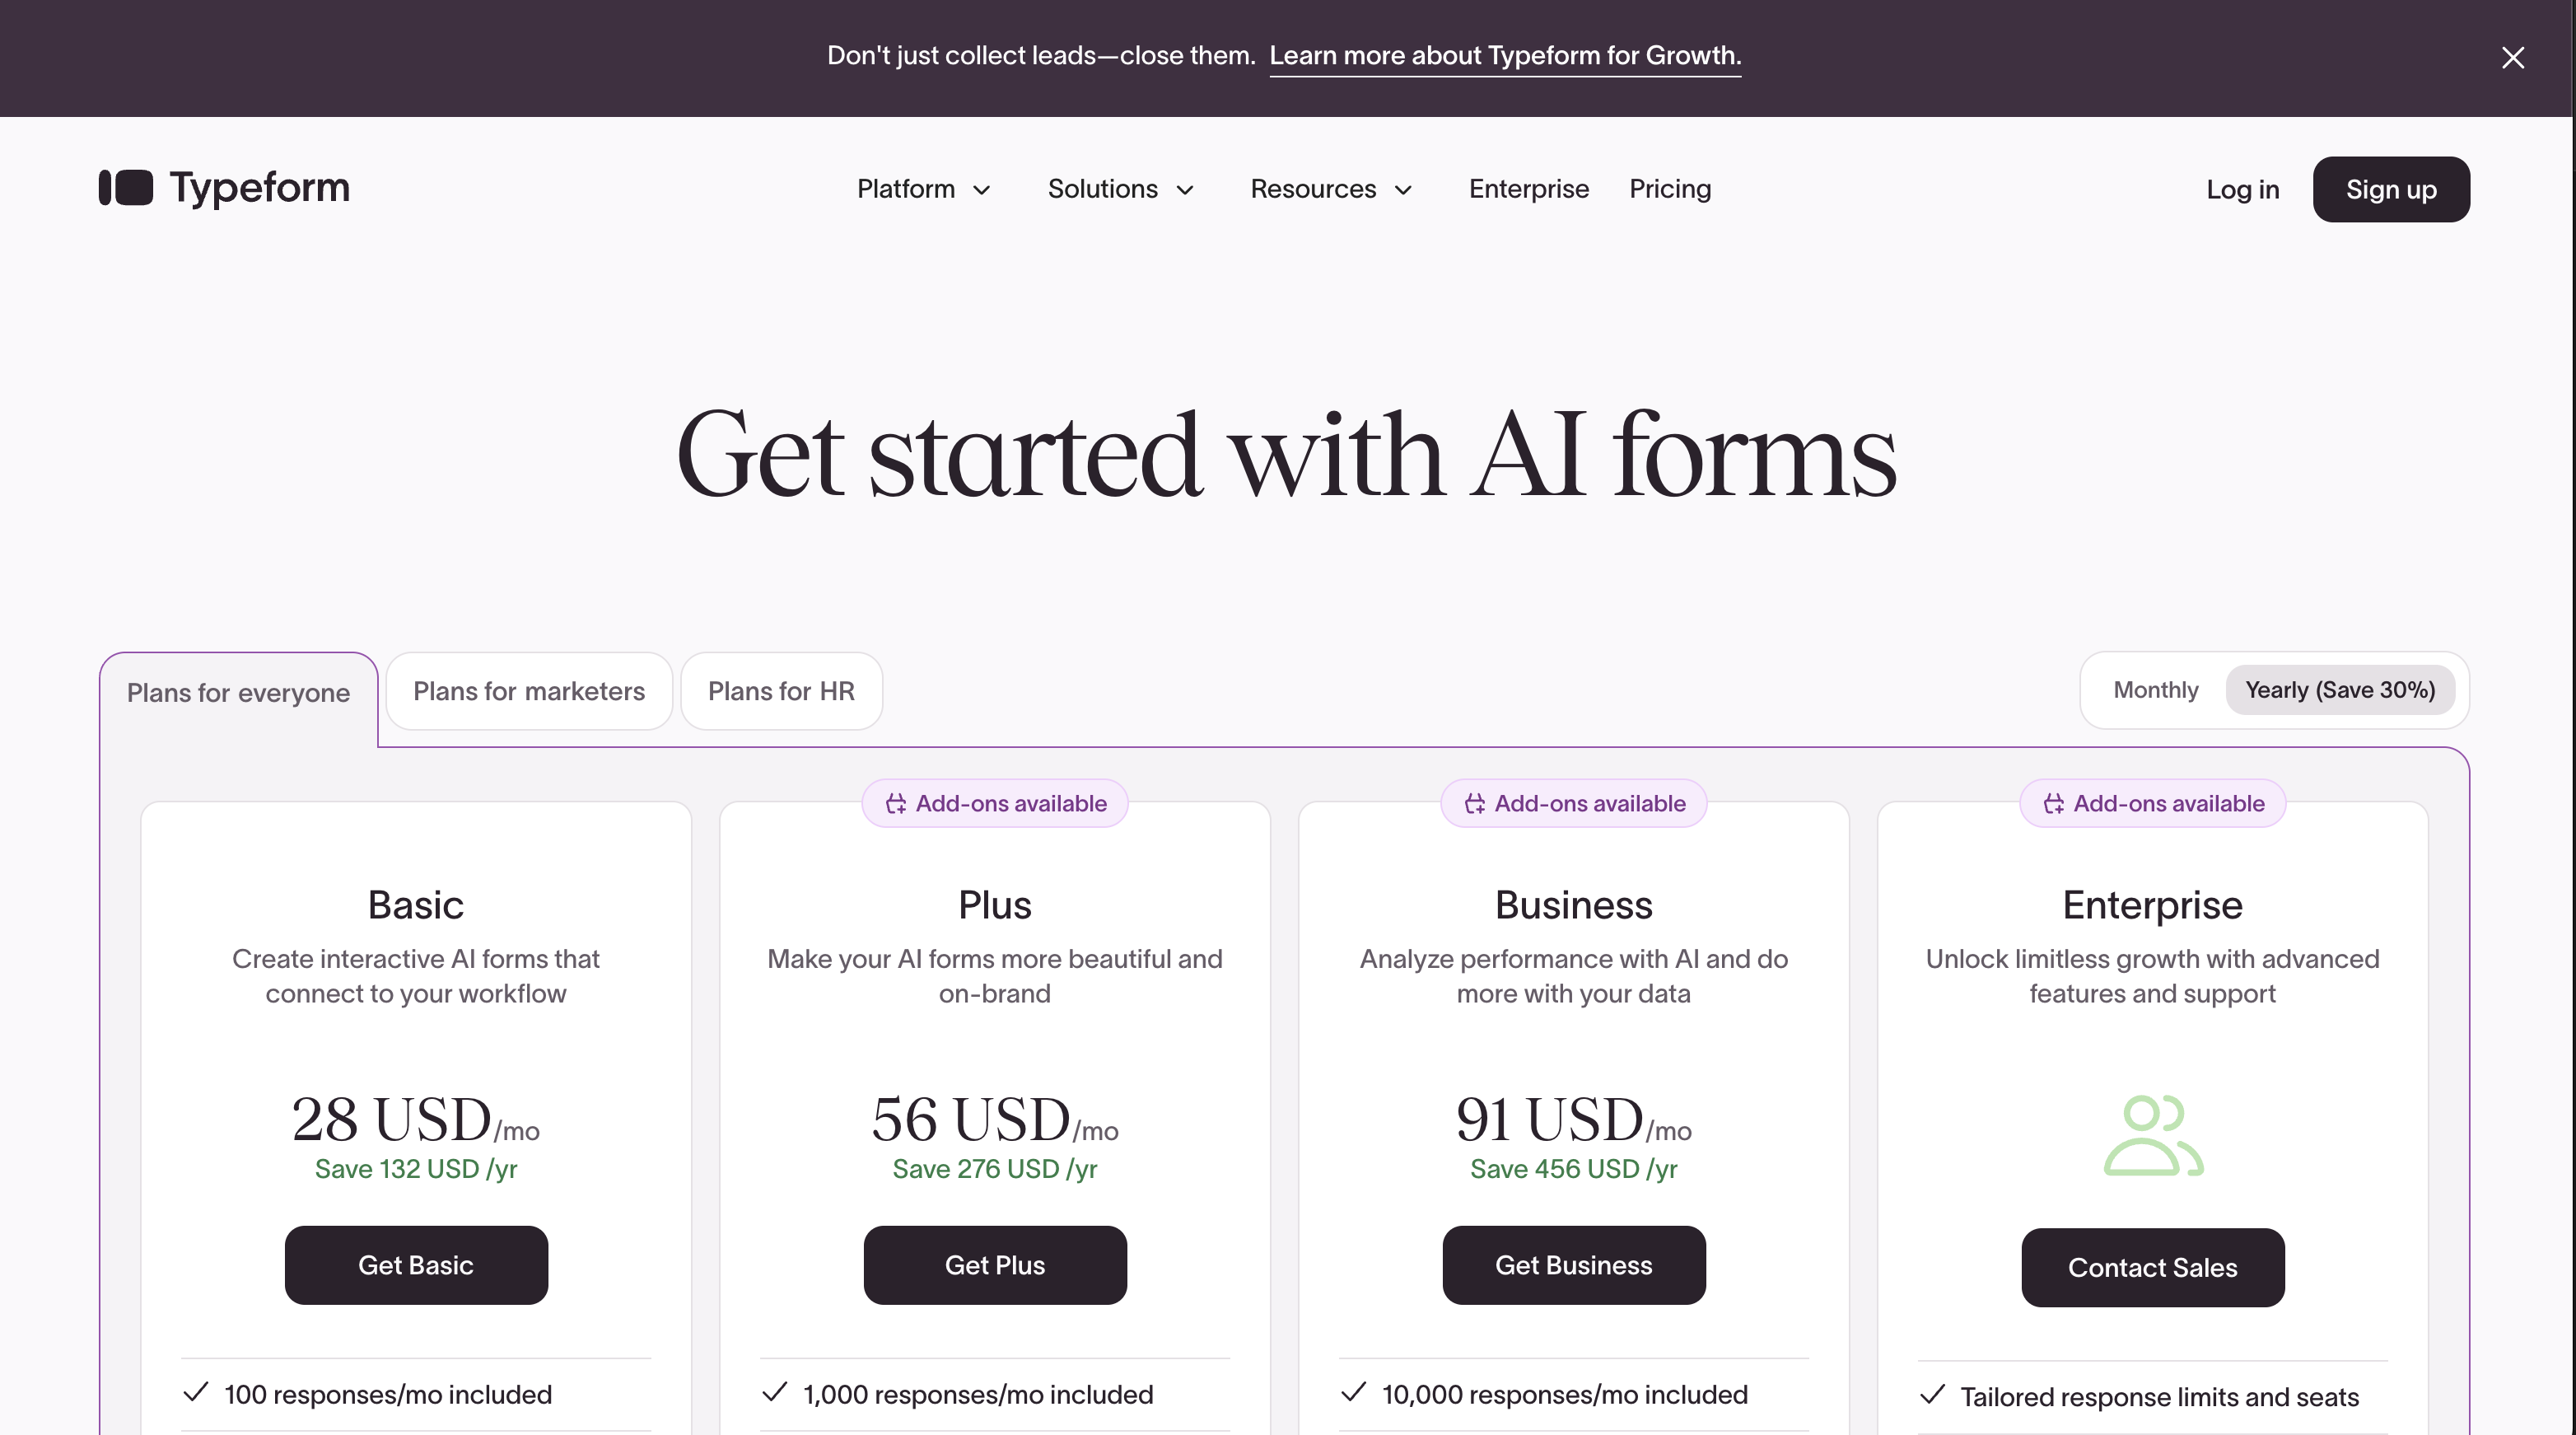Open Learn more about Typeform for Growth

(1505, 56)
